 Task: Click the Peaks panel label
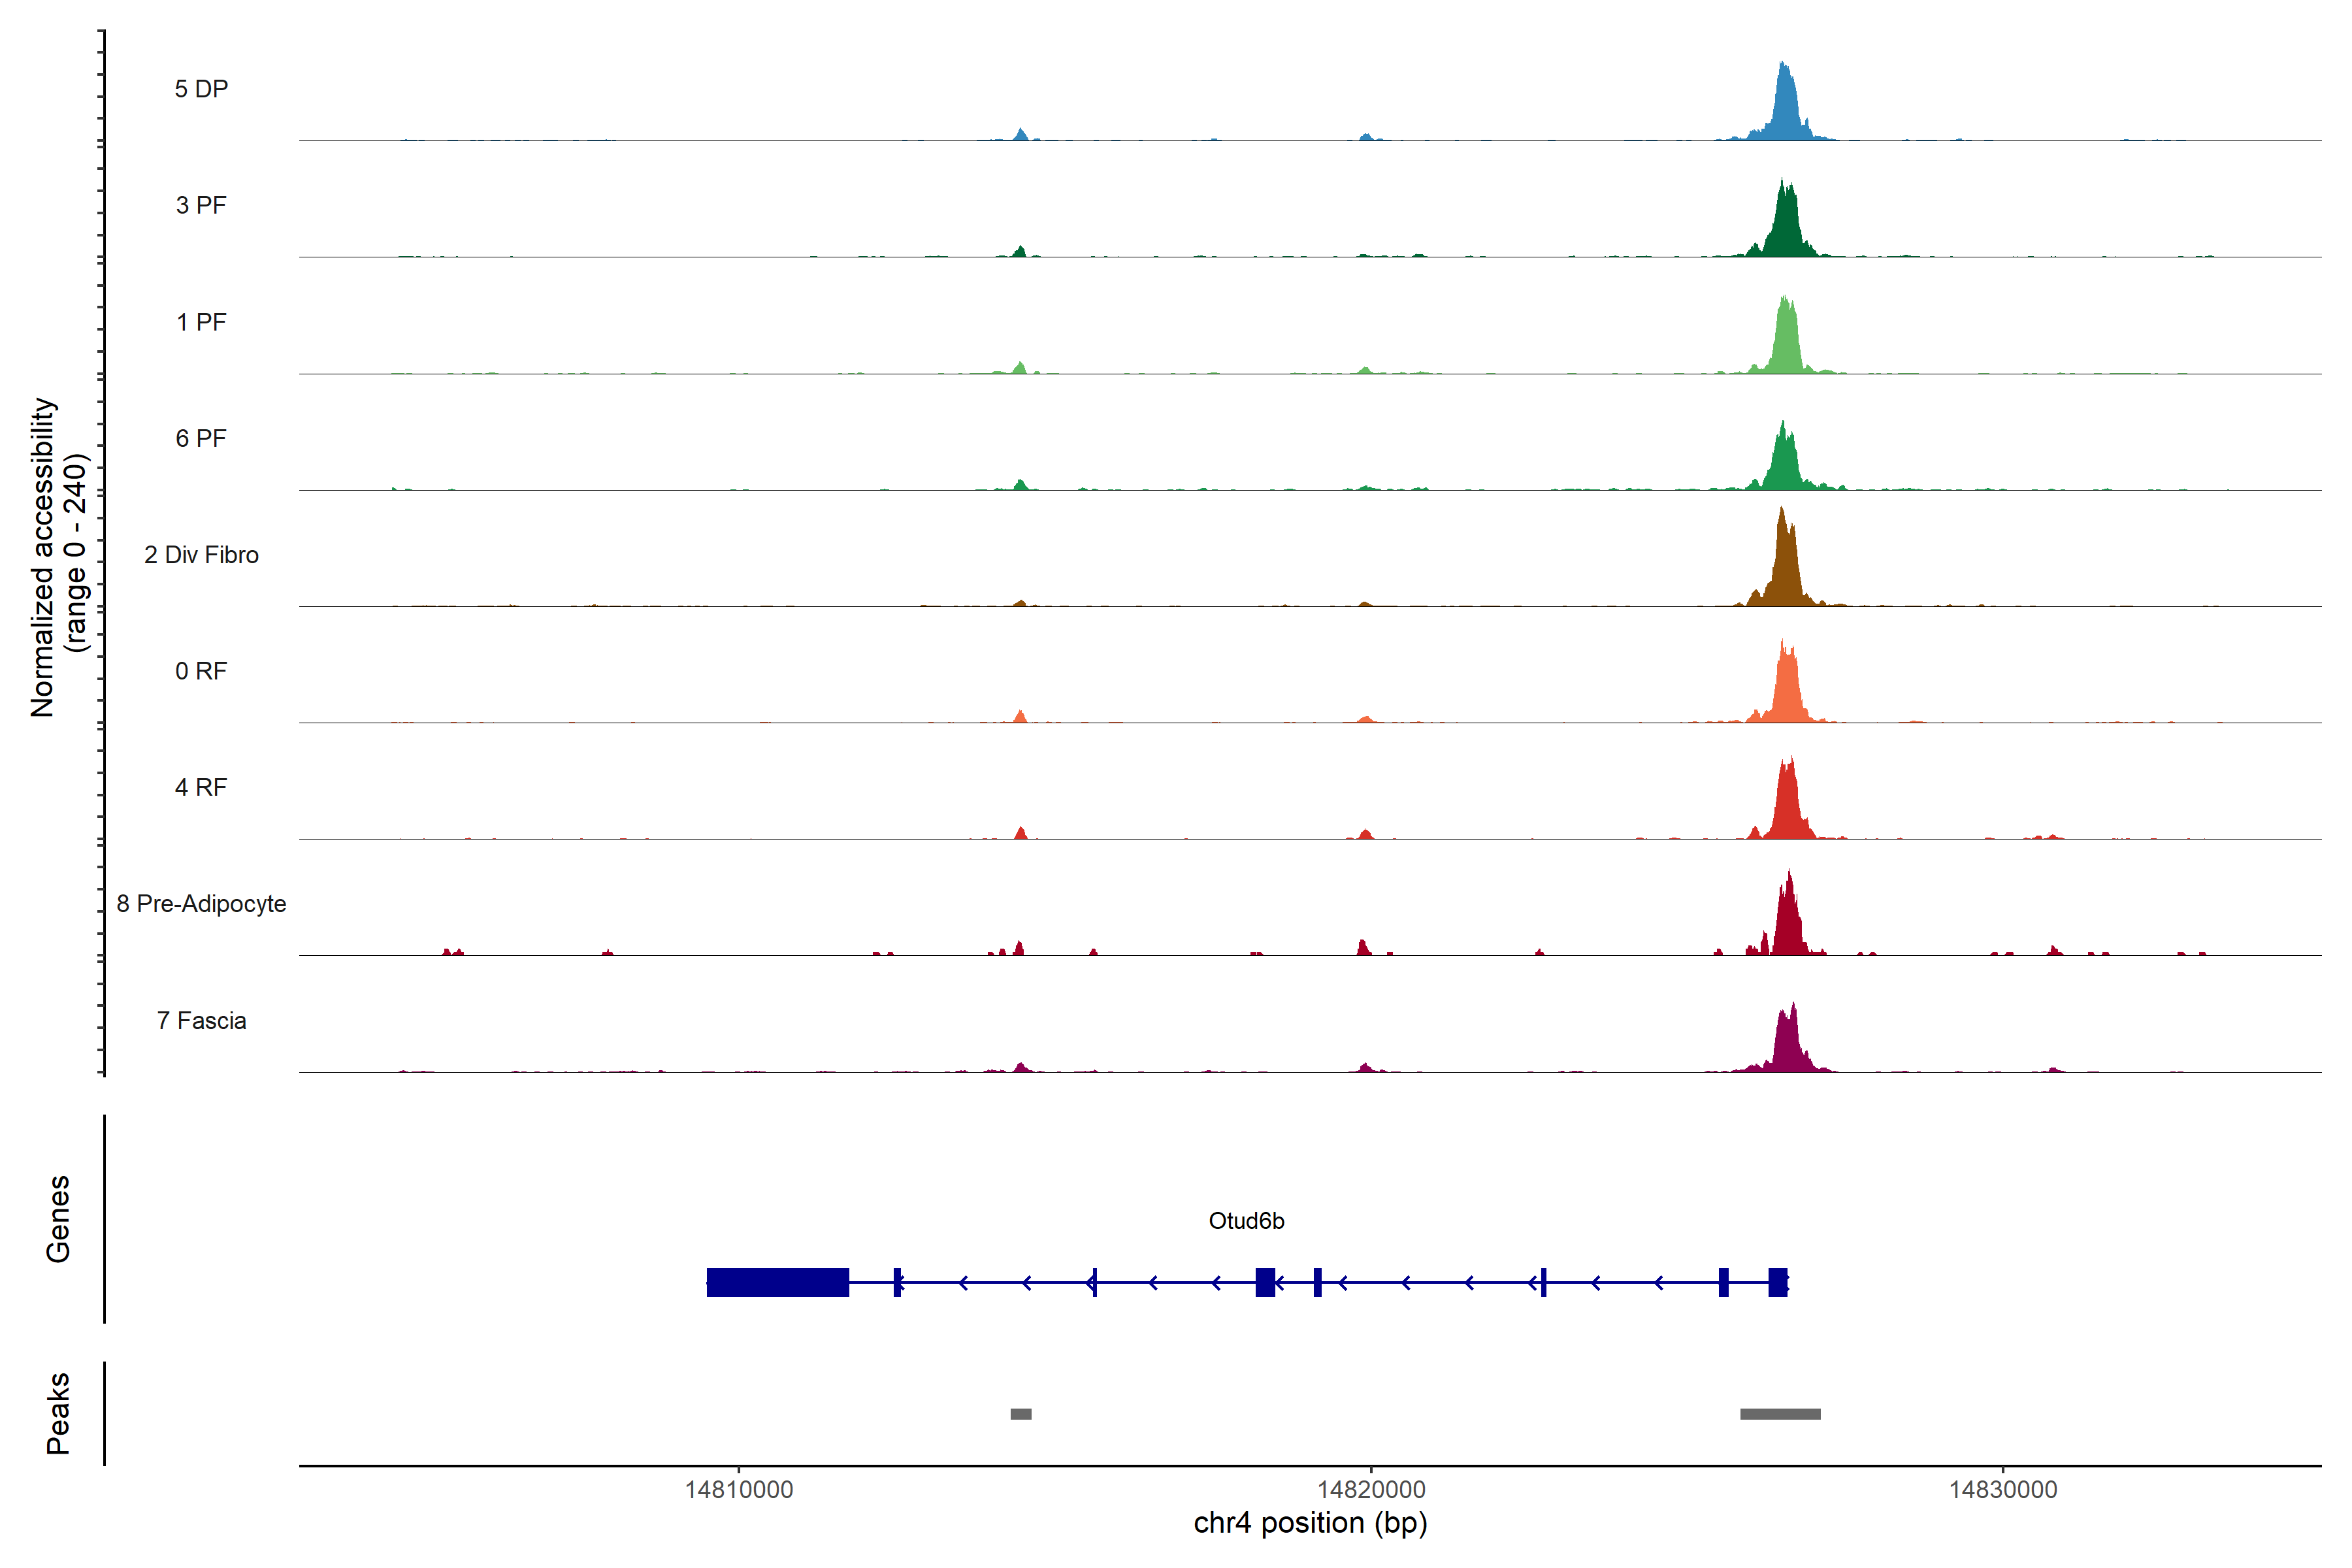pyautogui.click(x=58, y=1413)
